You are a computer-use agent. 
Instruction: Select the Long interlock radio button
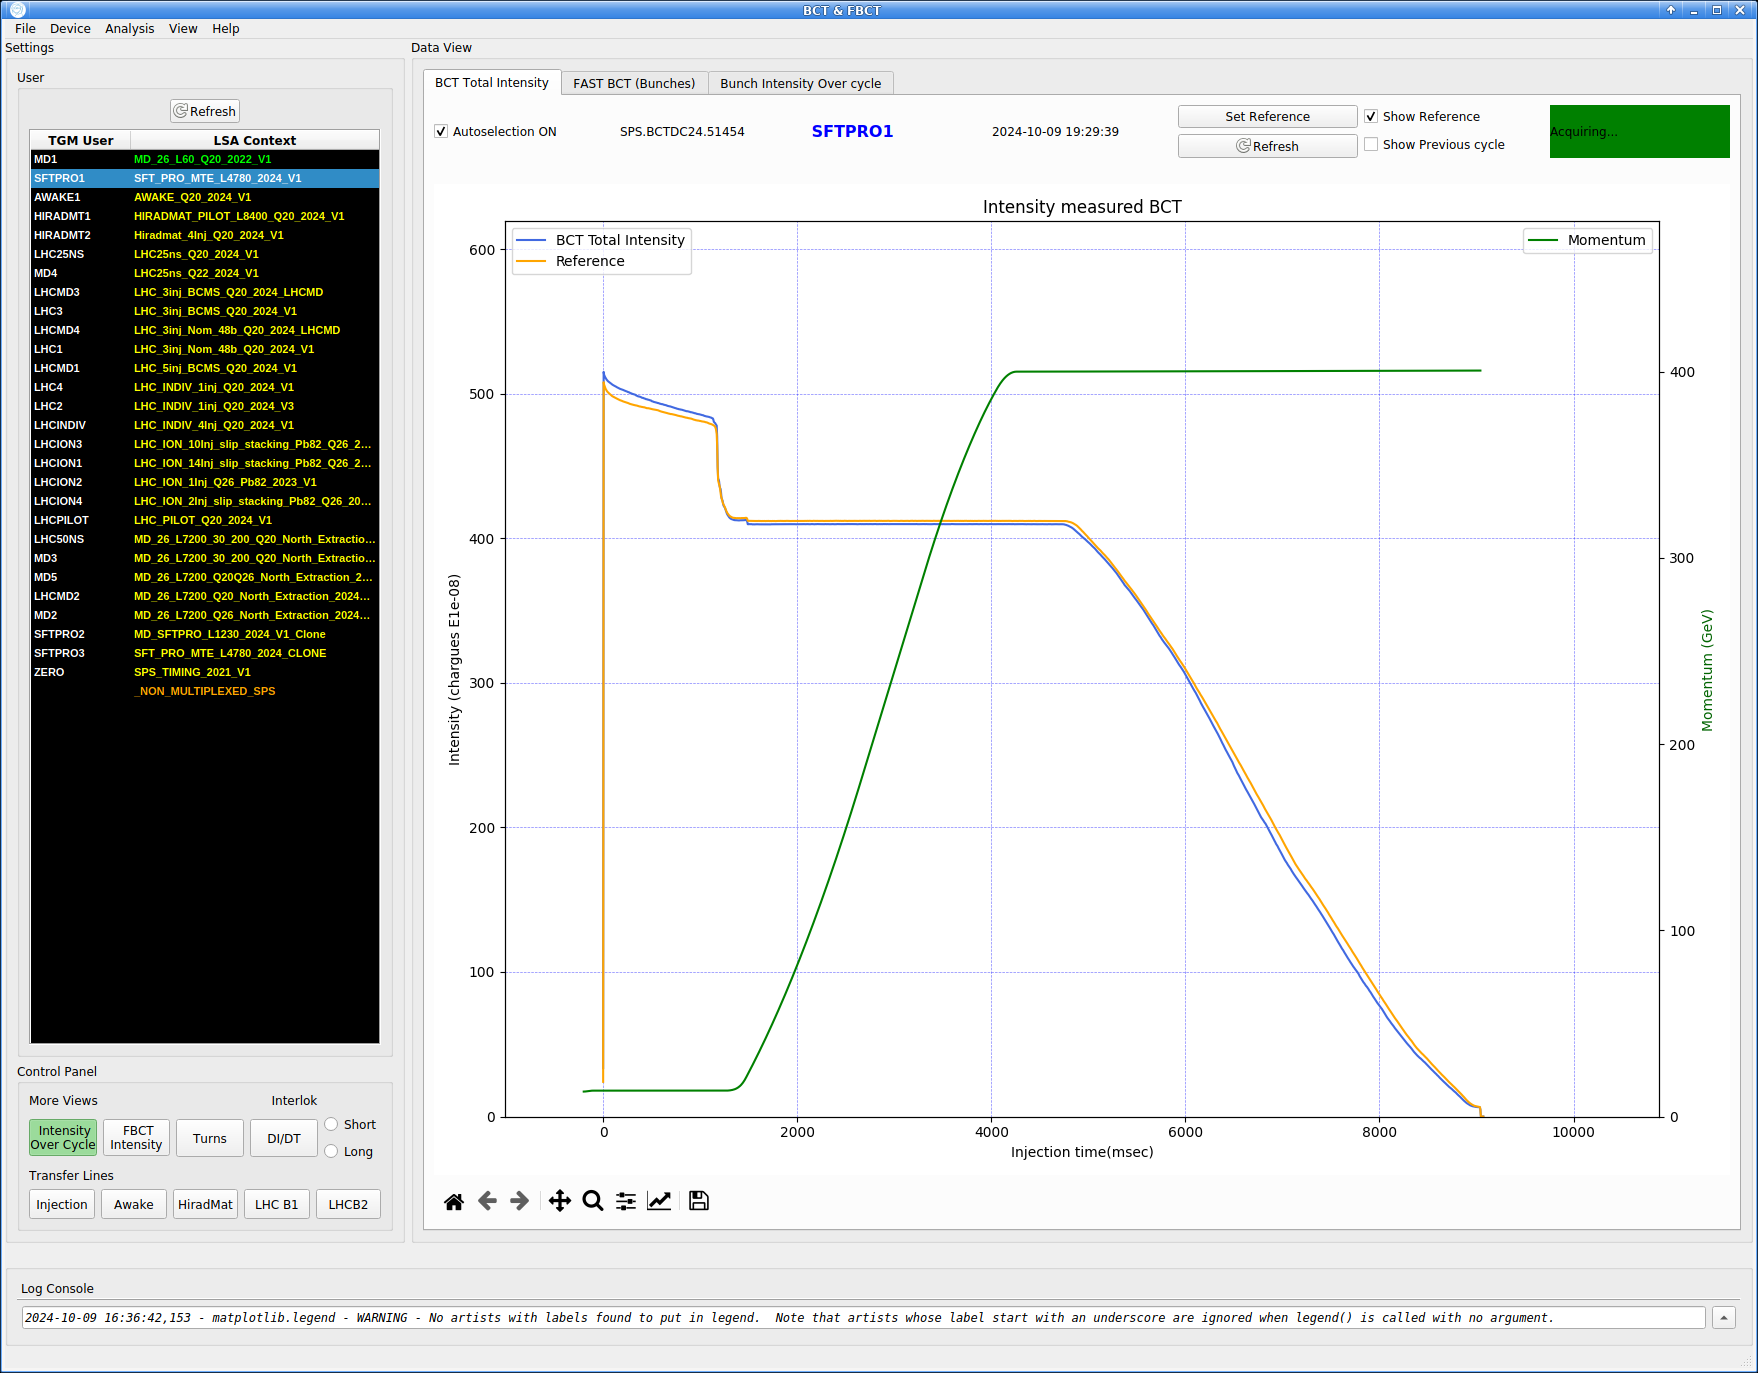click(x=332, y=1152)
